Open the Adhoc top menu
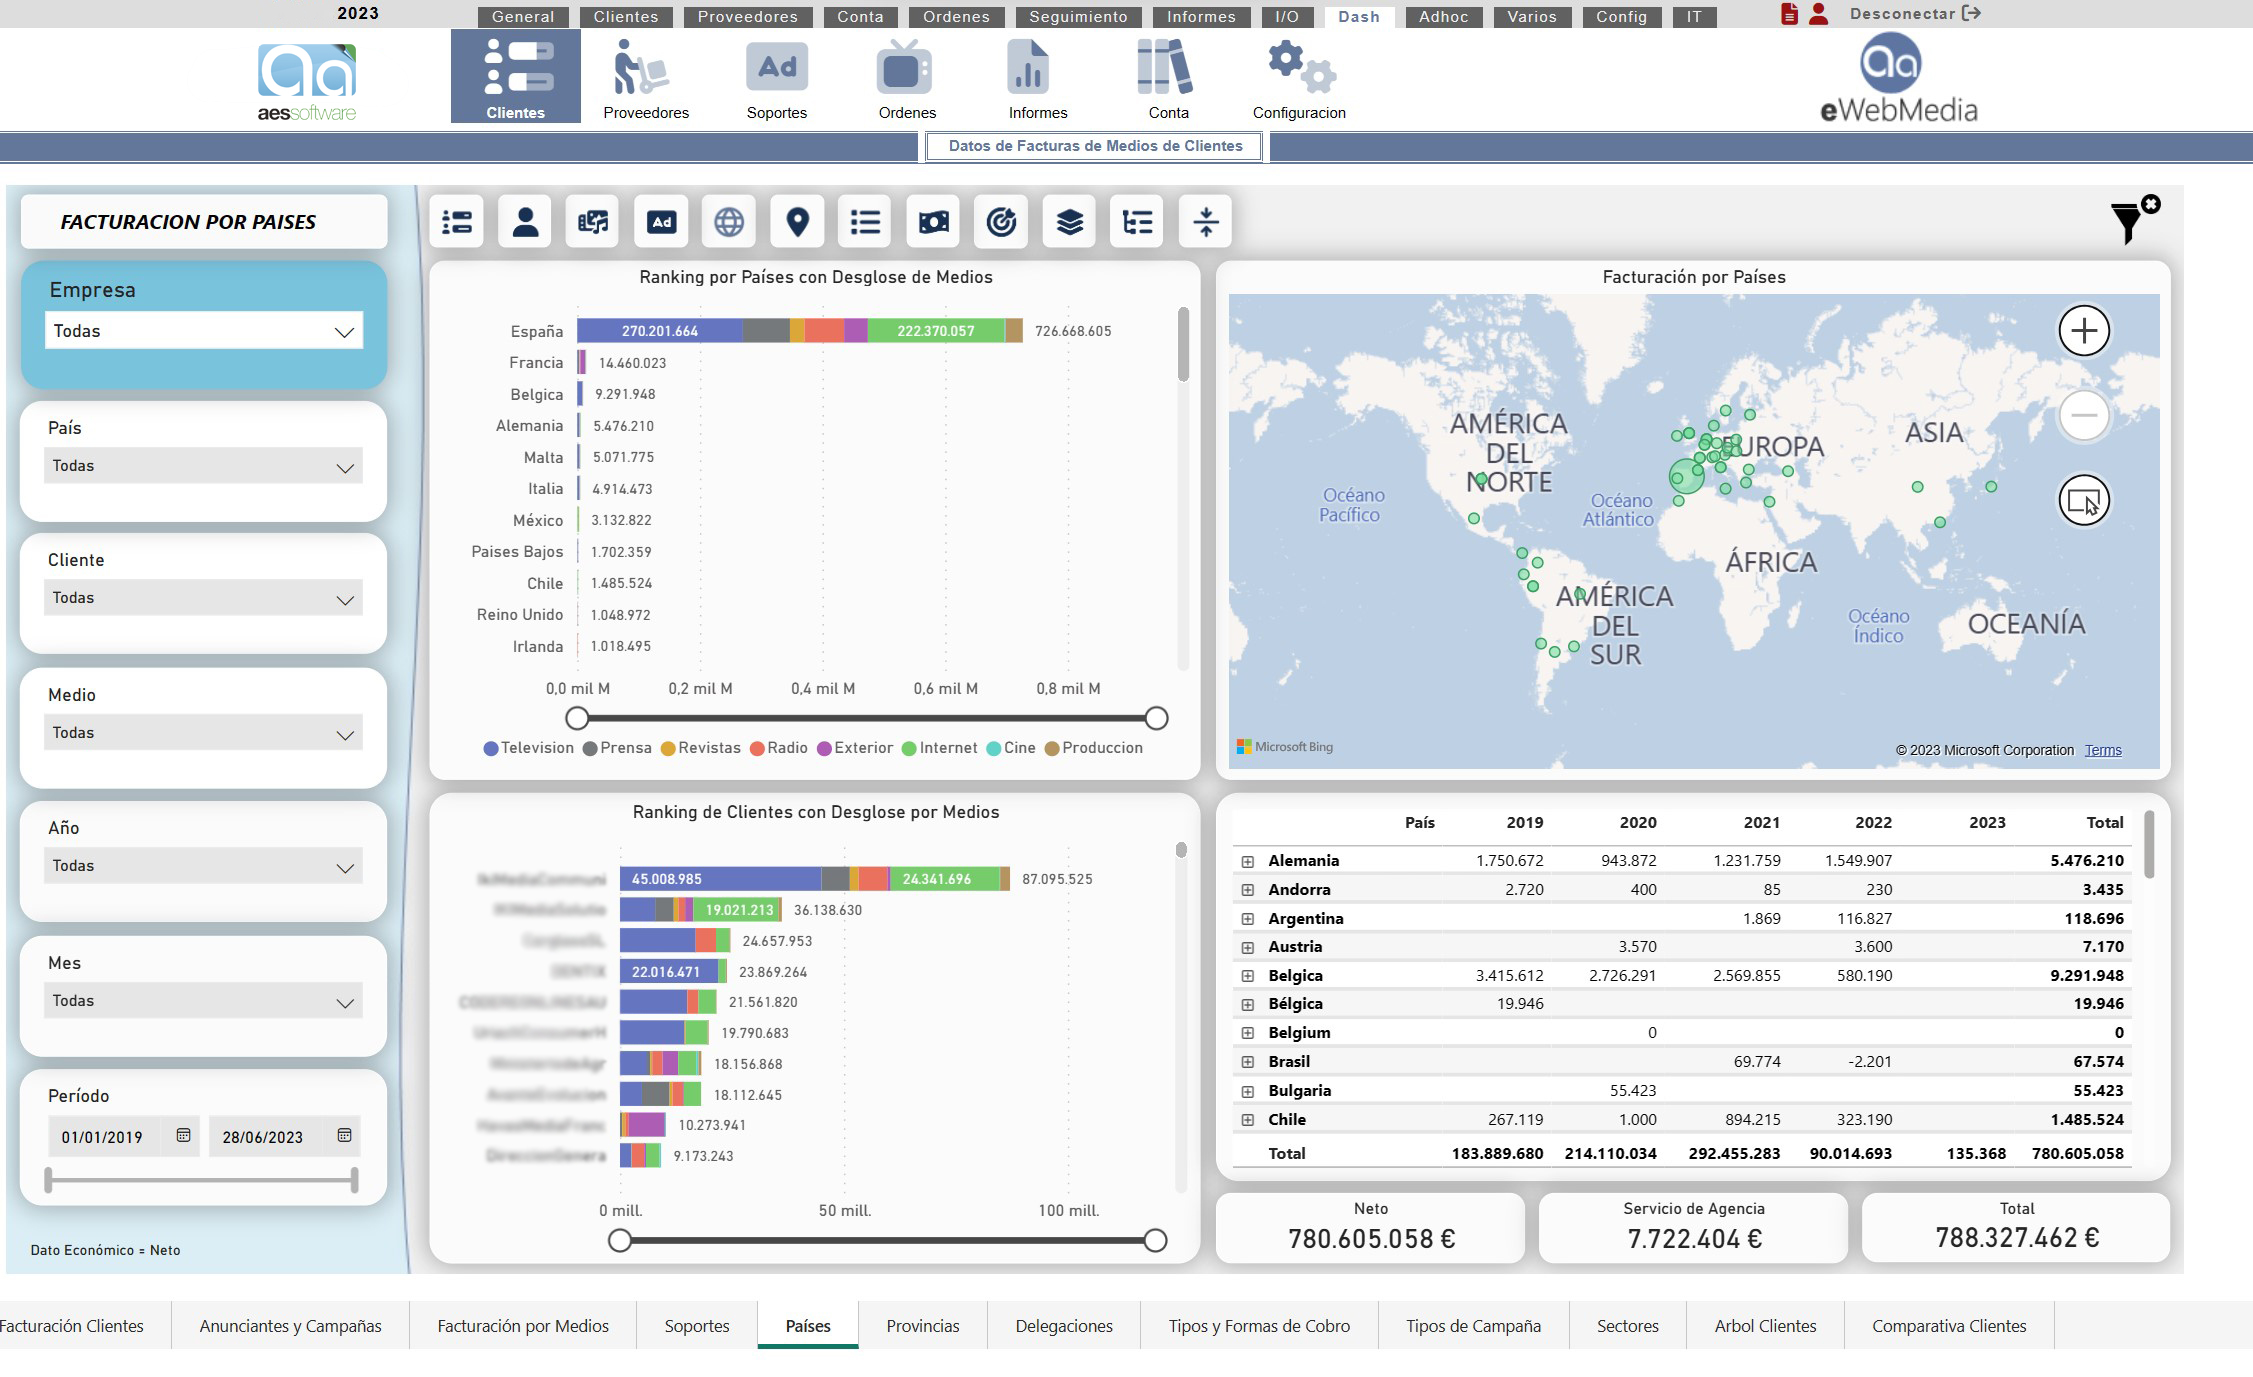The height and width of the screenshot is (1377, 2253). coord(1443,17)
